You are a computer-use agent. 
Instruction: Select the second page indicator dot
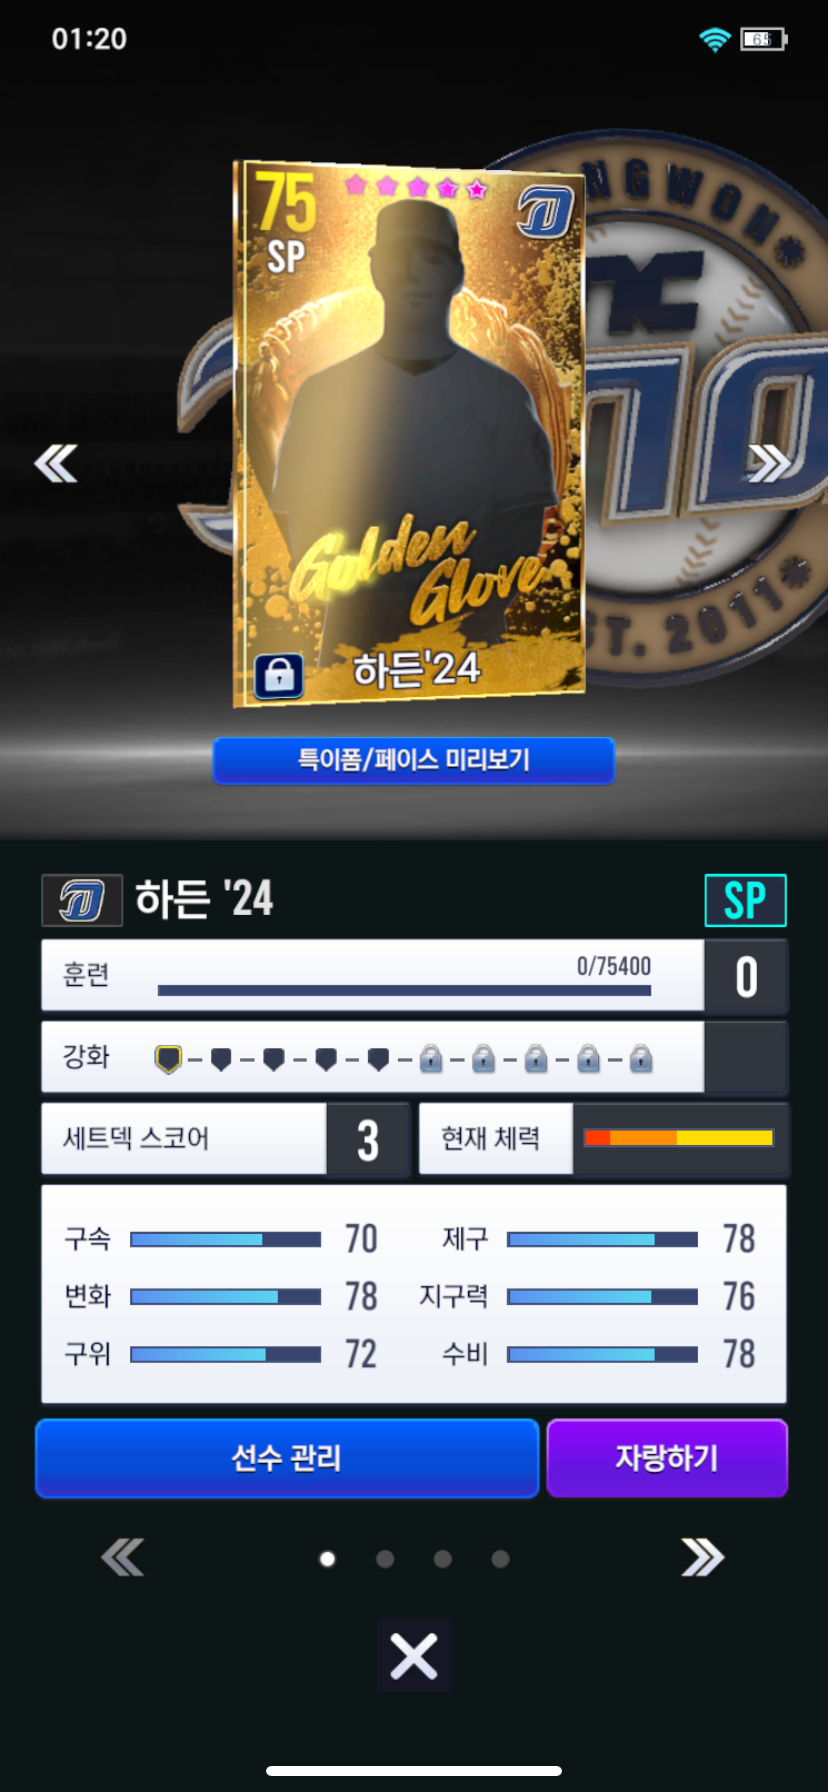pyautogui.click(x=385, y=1558)
